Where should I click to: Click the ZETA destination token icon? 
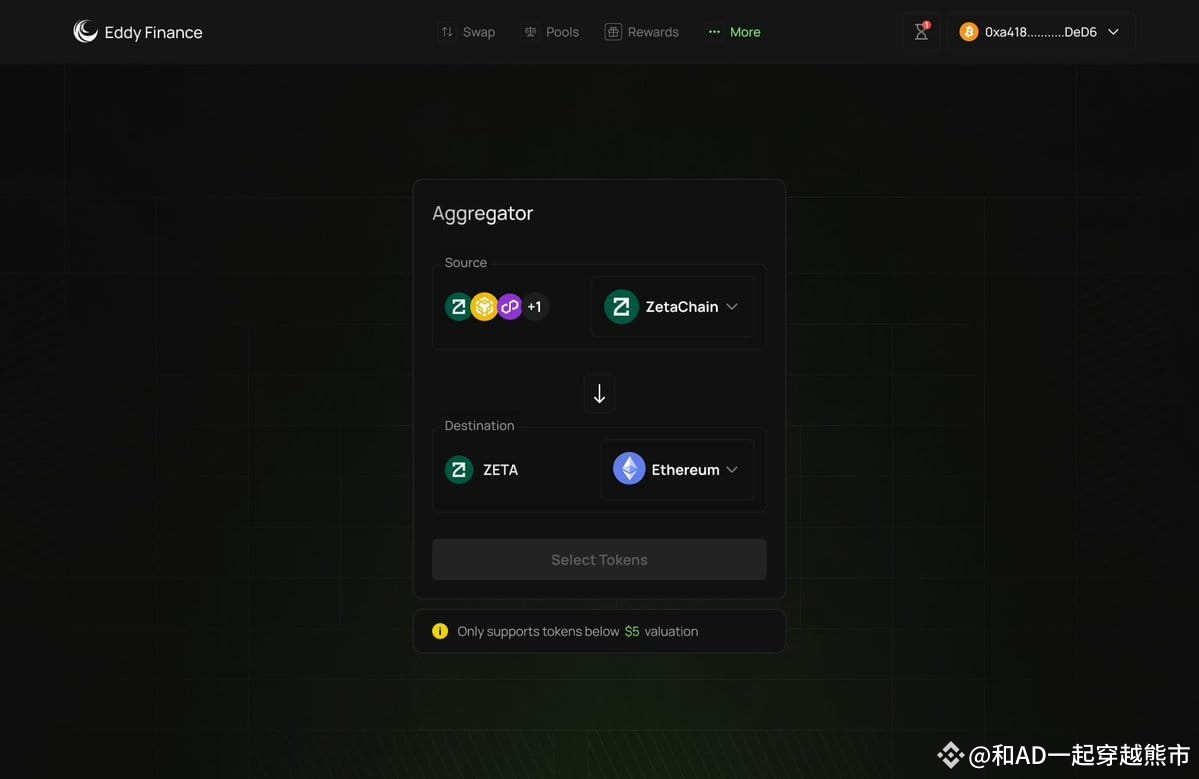[x=459, y=469]
